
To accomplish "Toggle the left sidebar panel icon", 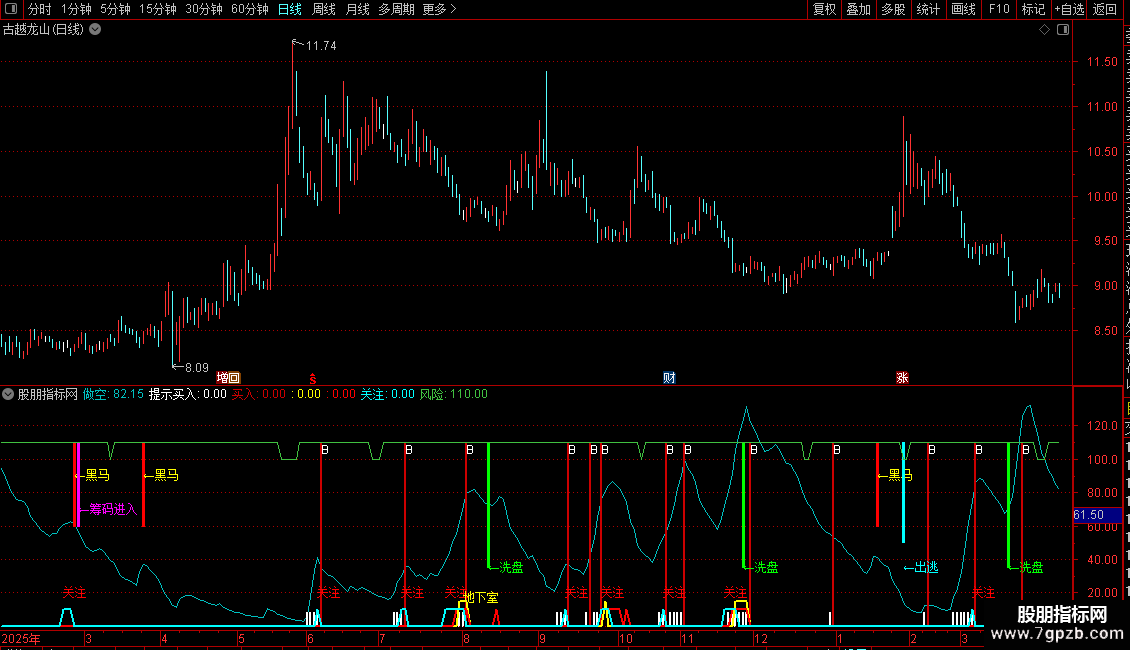I will pos(11,9).
